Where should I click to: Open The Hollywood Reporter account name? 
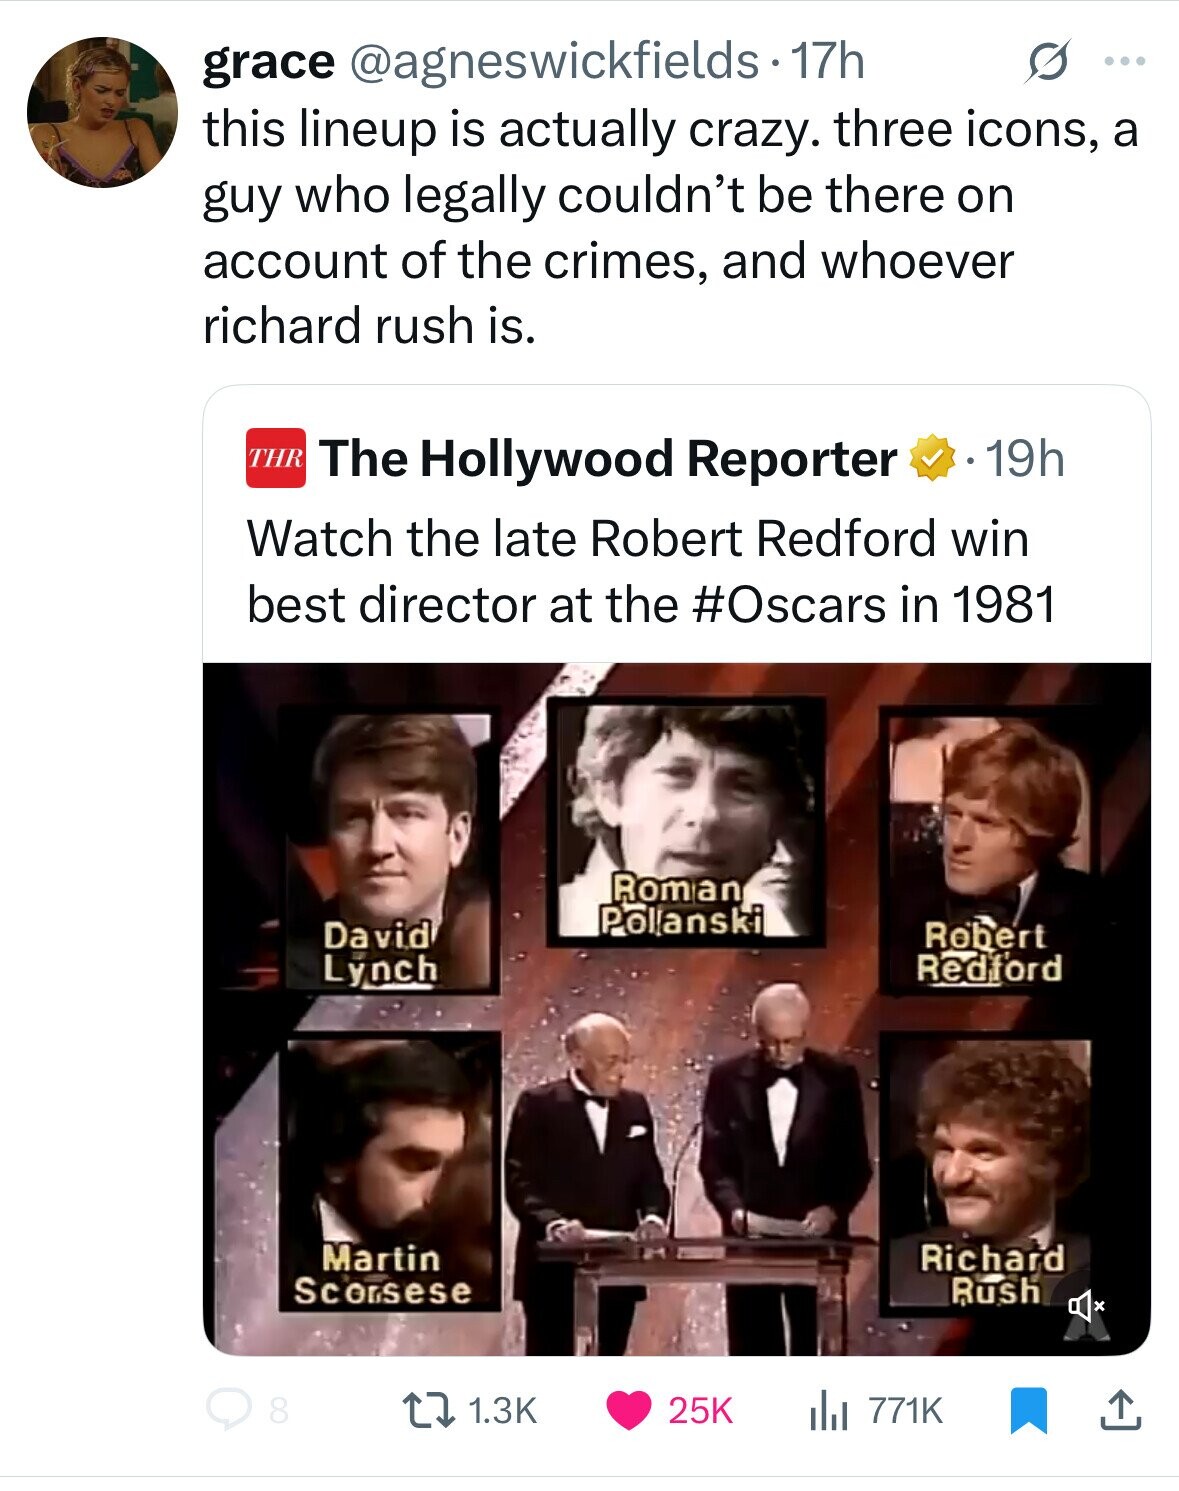pos(608,459)
